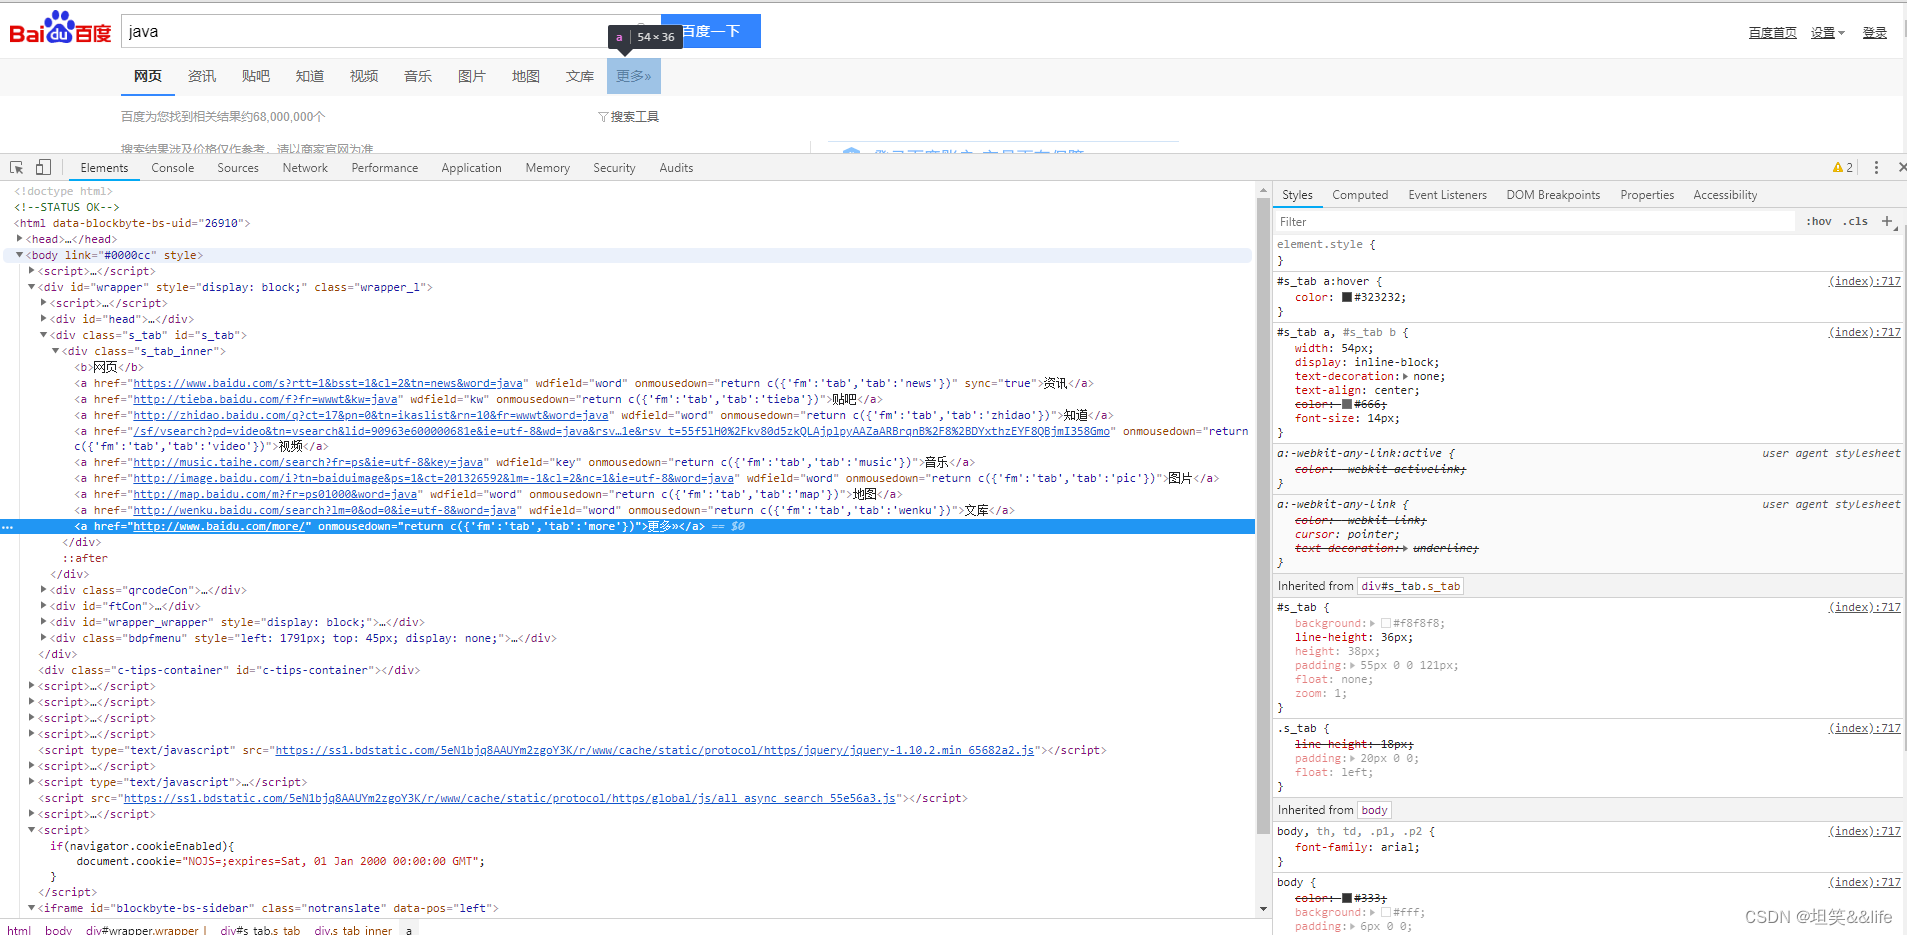Collapse the div id wrapper node
1907x935 pixels.
tap(32, 287)
